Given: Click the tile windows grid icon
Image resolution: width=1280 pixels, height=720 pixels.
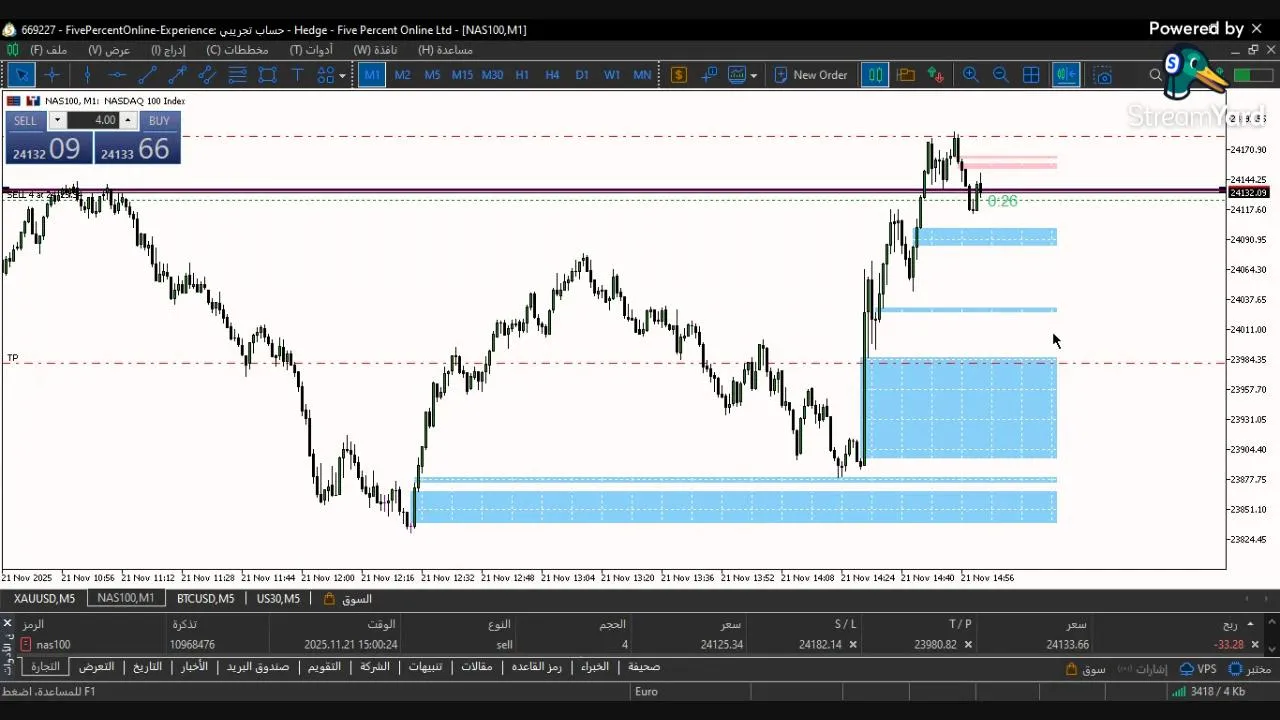Looking at the screenshot, I should pos(1031,75).
